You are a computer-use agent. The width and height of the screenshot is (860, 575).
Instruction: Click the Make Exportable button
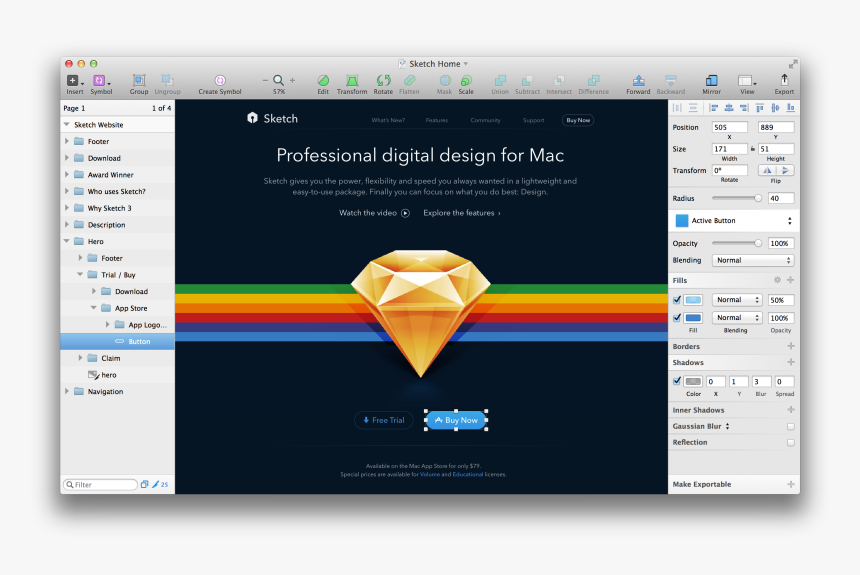tap(734, 484)
